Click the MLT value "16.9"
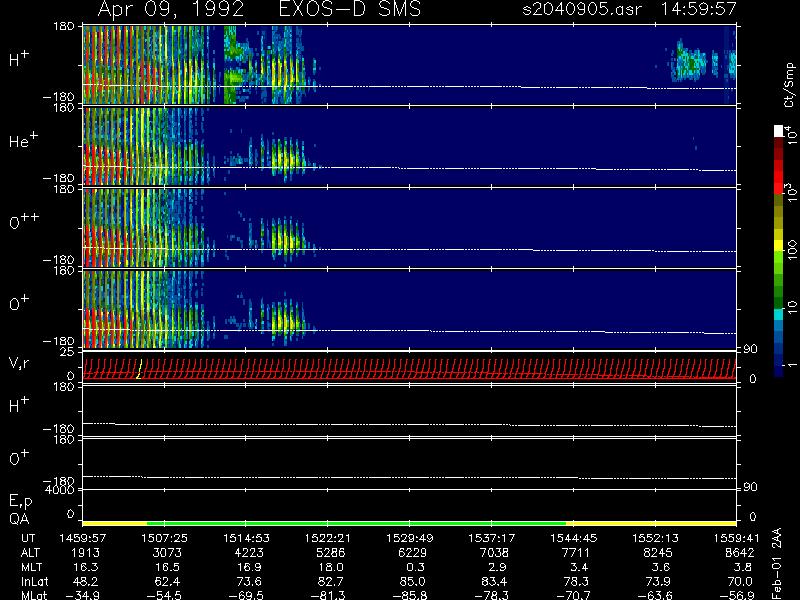 pos(251,567)
